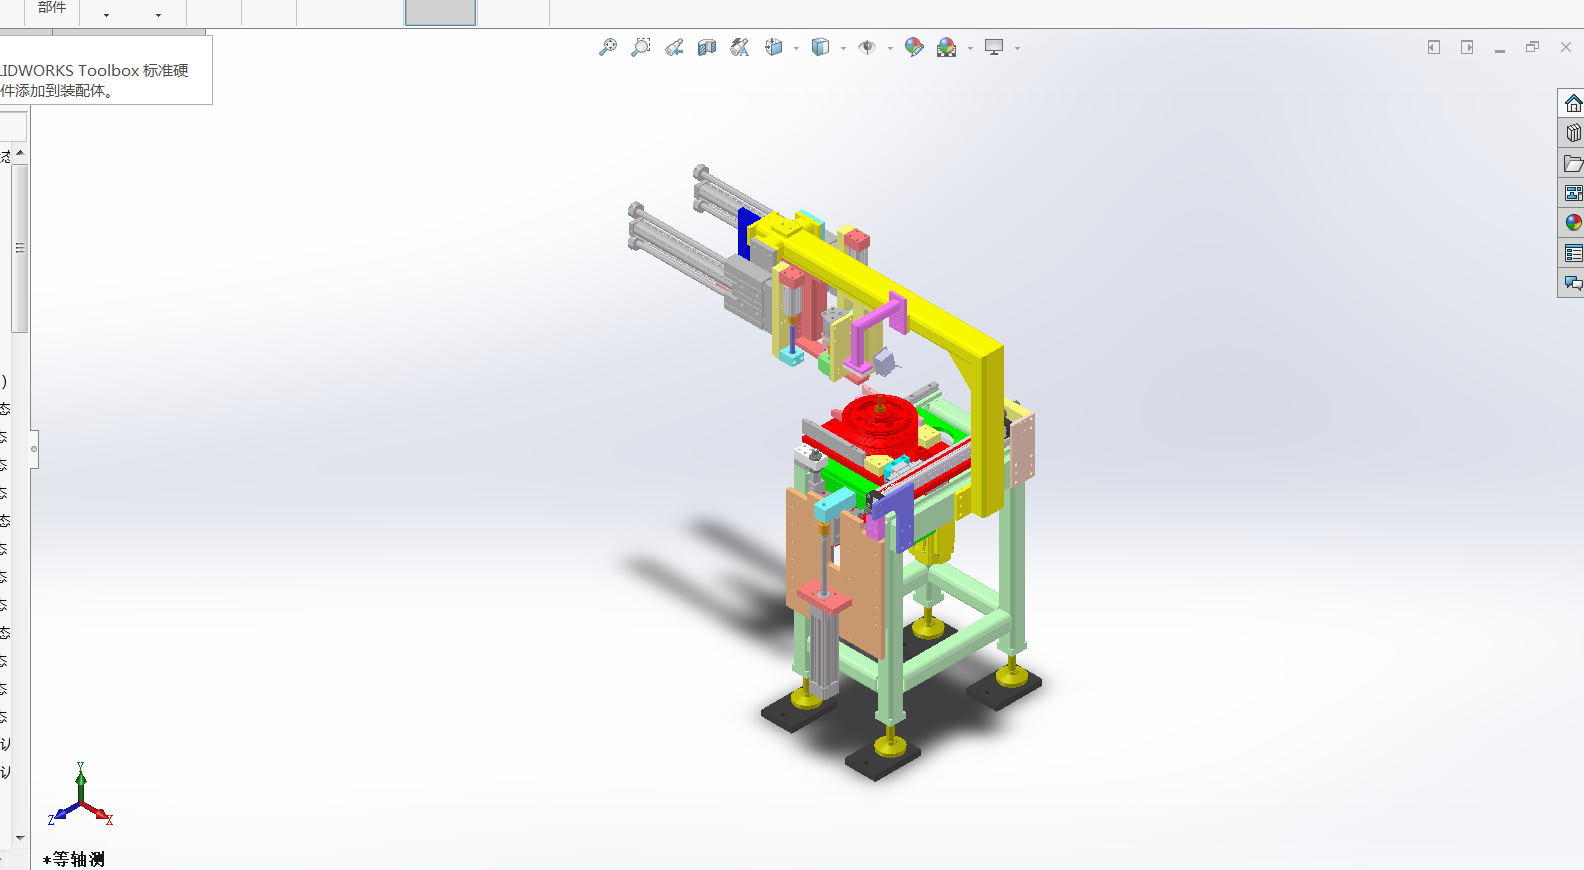Screen dimensions: 1584x870
Task: Open the SOLIDWORKS Resources home tab
Action: pos(1573,103)
